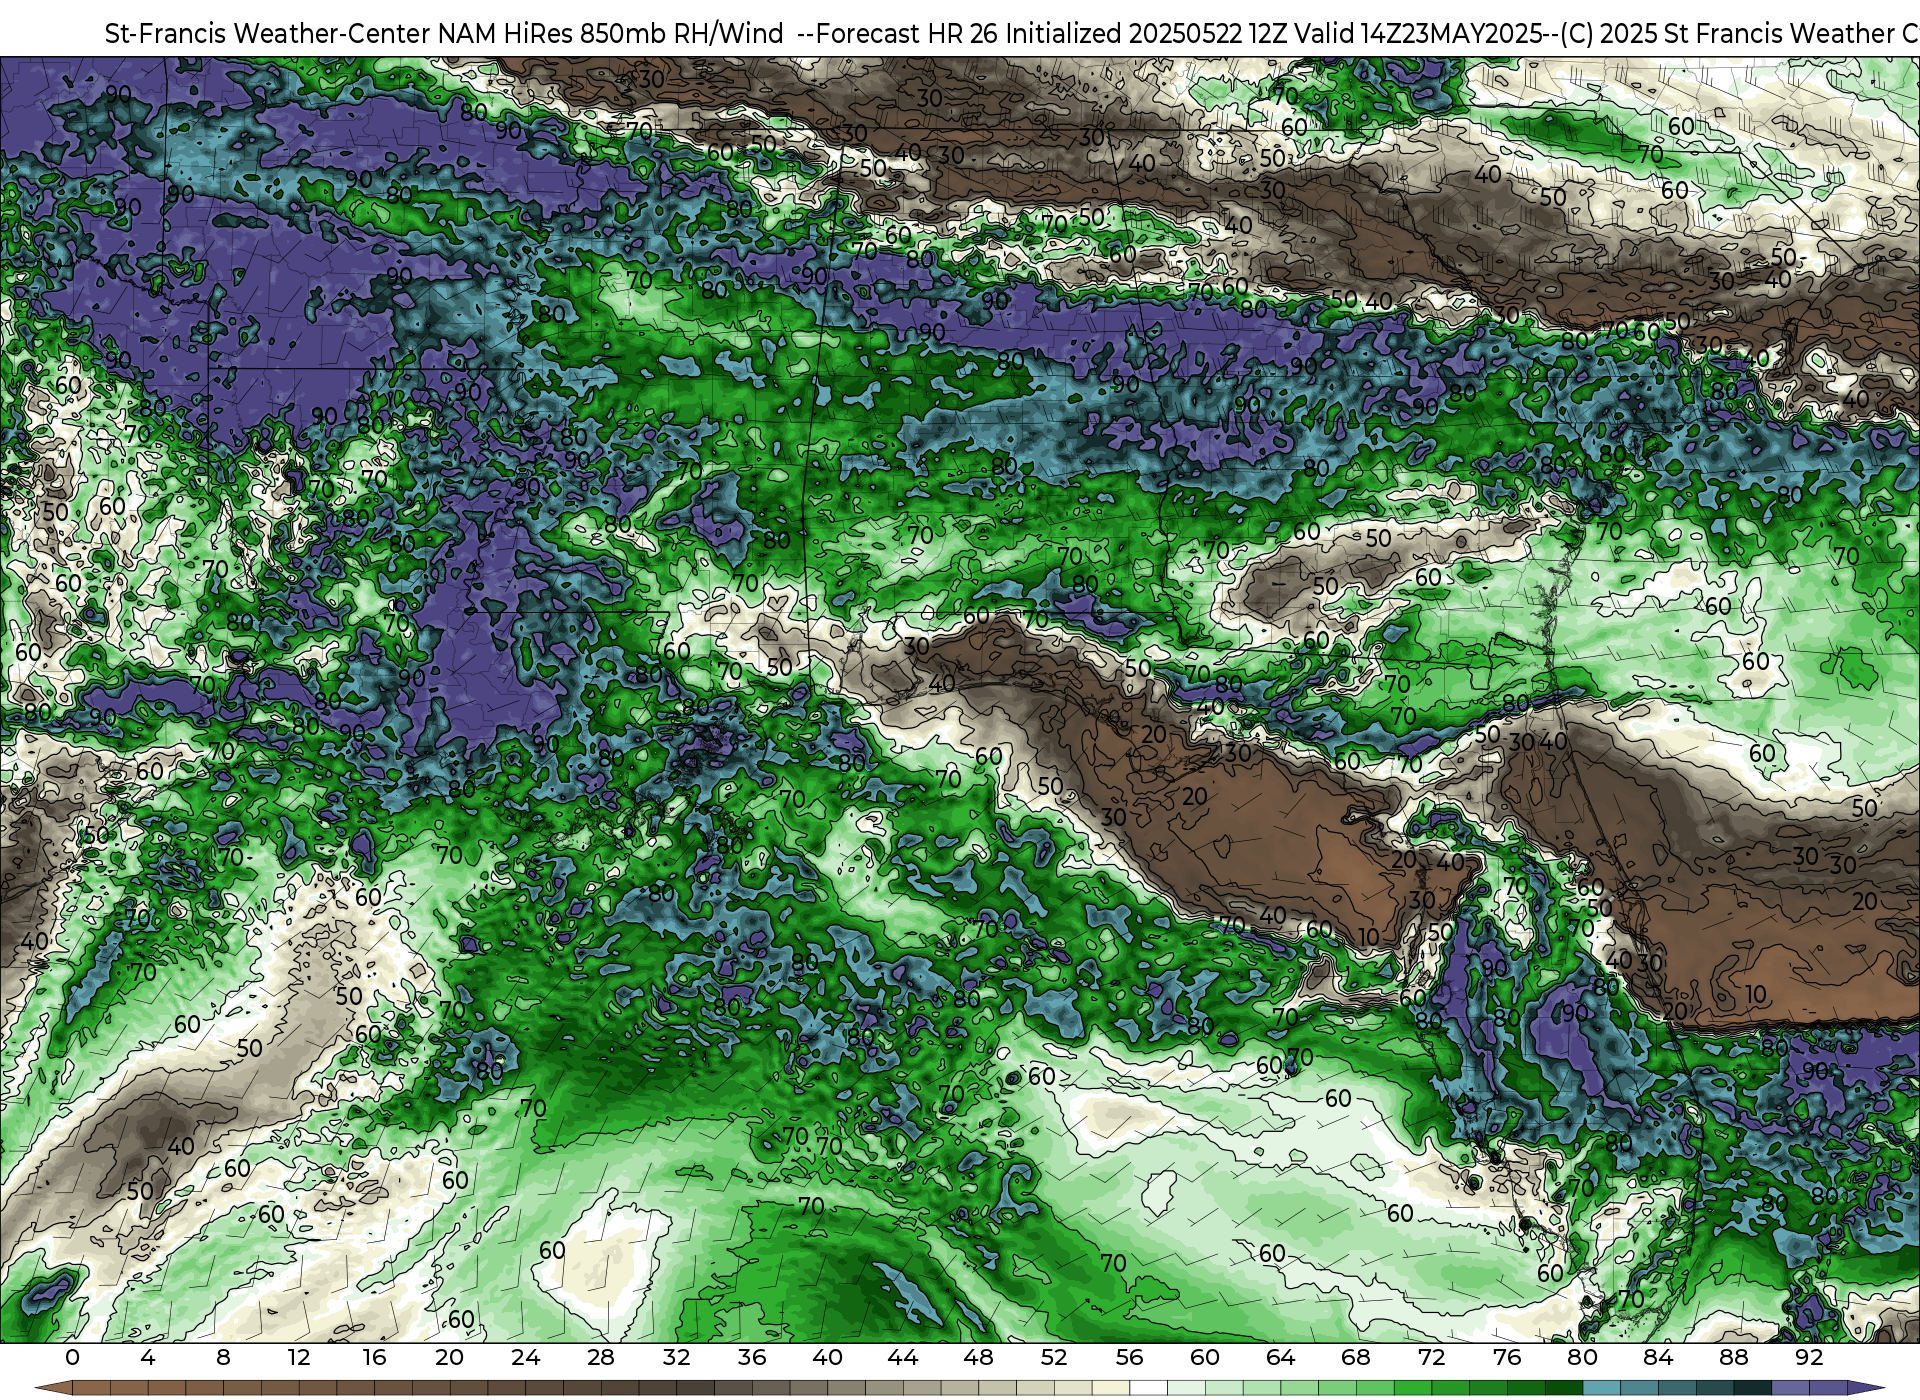Image resolution: width=1920 pixels, height=1400 pixels.
Task: Click the "Forecast HR 26" title text
Action: click(x=907, y=34)
